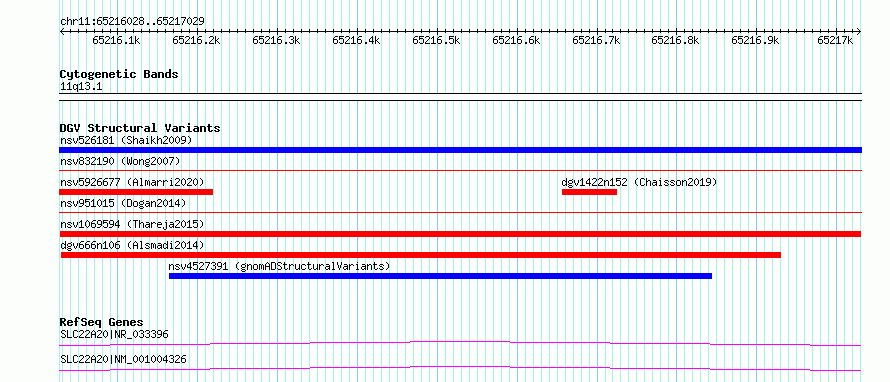Open the dgv666n106 (Alsmadi2014) label
Image resolution: width=890 pixels, height=382 pixels.
point(132,245)
